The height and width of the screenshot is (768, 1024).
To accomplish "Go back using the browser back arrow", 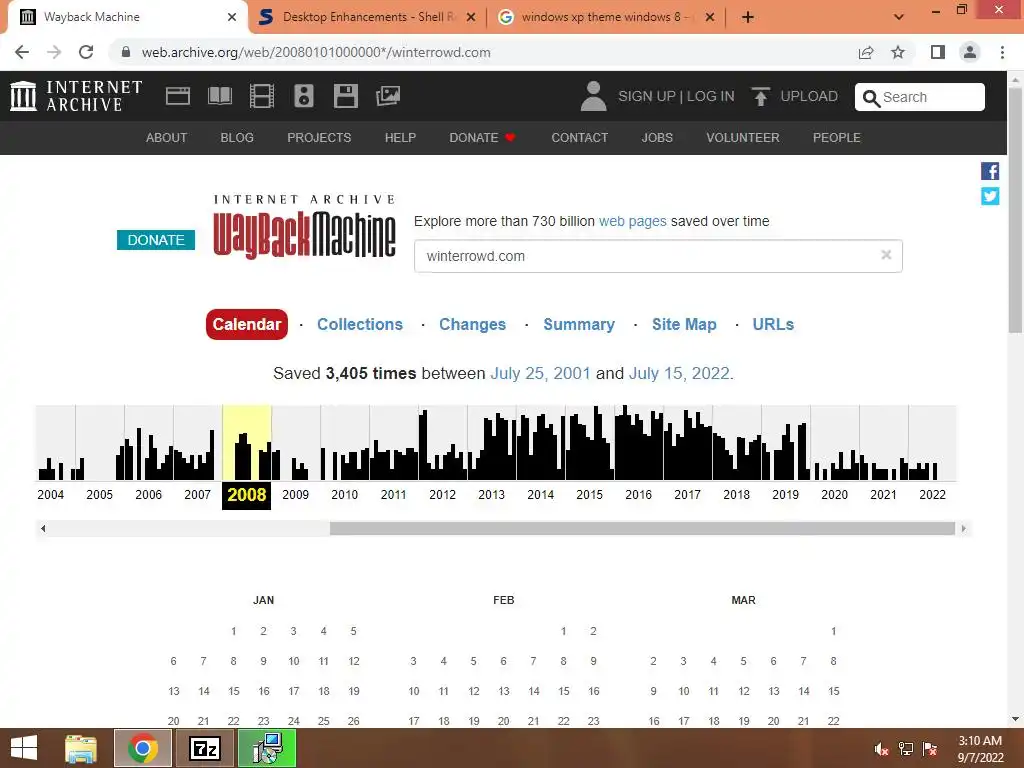I will pyautogui.click(x=22, y=52).
